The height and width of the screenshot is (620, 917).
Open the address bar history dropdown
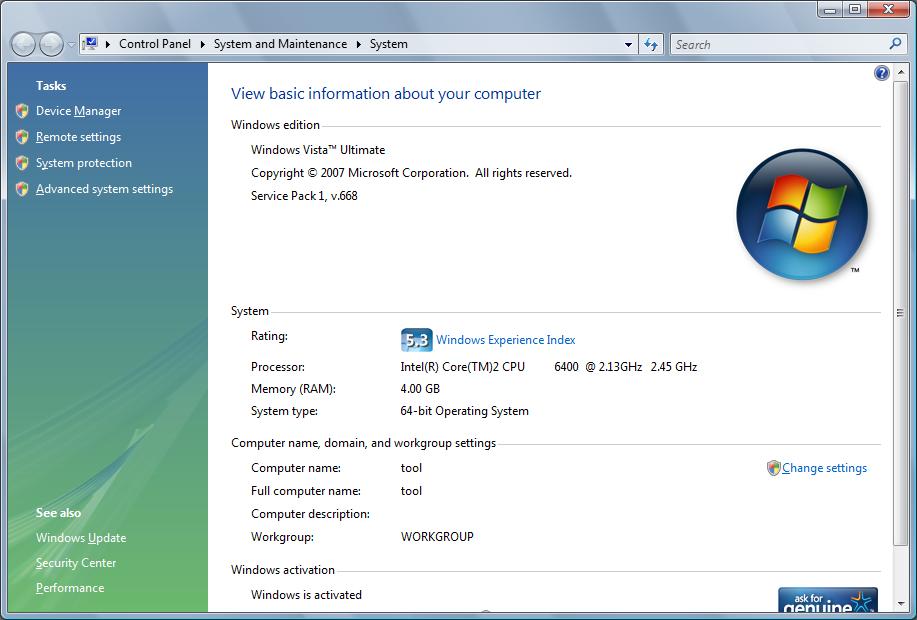pyautogui.click(x=628, y=44)
